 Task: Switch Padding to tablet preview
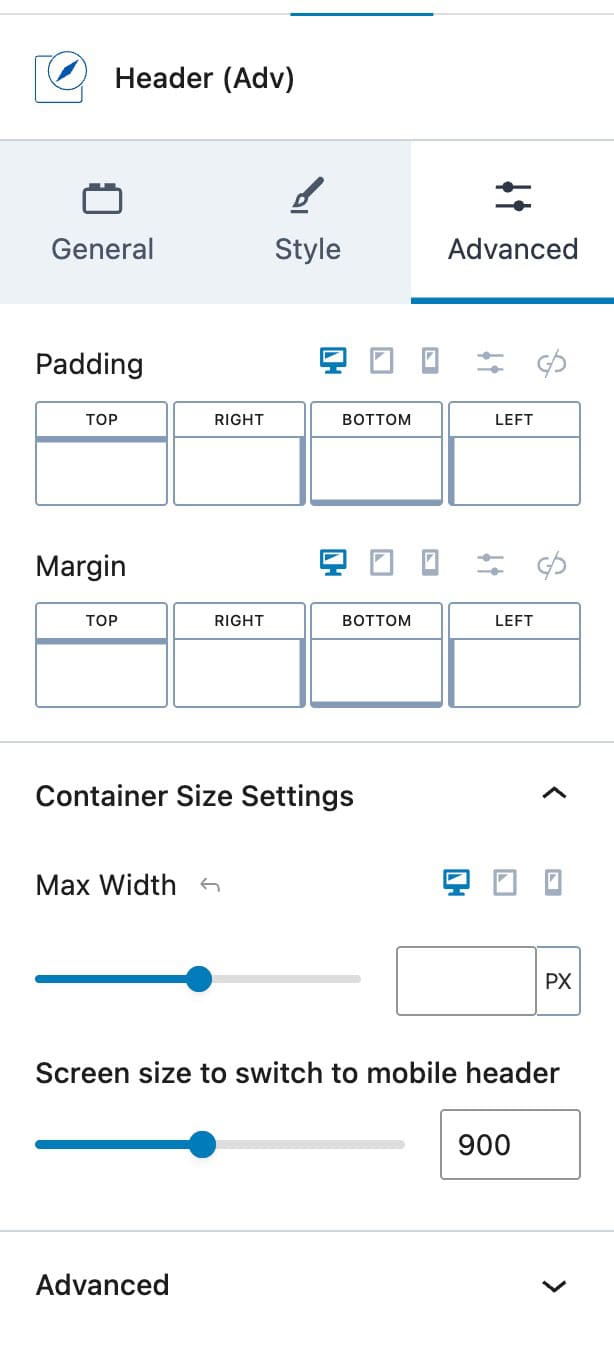(381, 360)
